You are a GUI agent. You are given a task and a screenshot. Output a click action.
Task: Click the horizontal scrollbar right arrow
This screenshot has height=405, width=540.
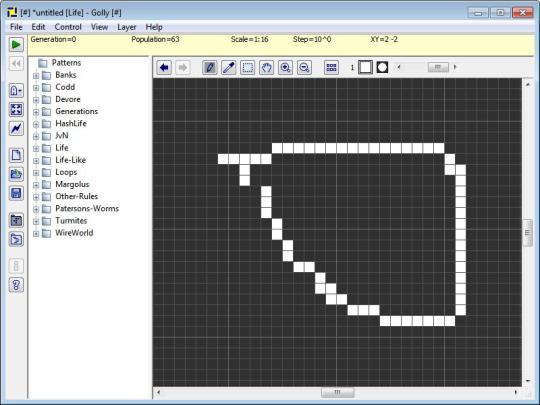[x=516, y=392]
